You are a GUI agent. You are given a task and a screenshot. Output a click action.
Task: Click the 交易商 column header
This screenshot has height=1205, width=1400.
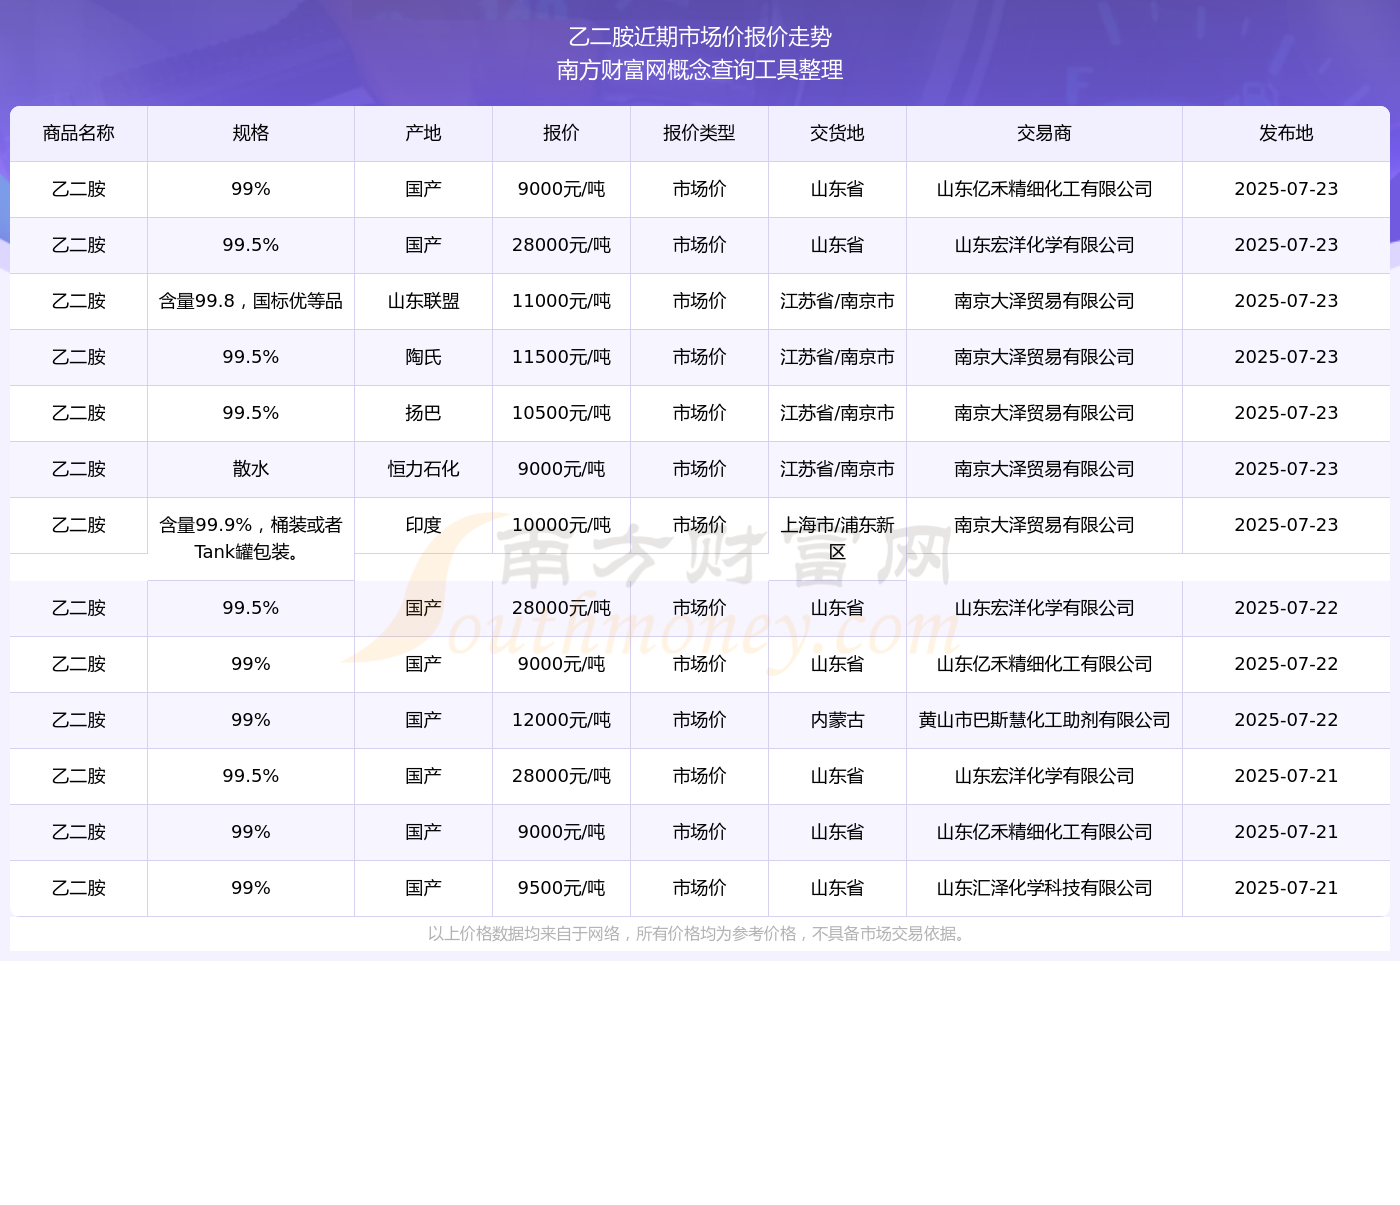tap(1044, 133)
